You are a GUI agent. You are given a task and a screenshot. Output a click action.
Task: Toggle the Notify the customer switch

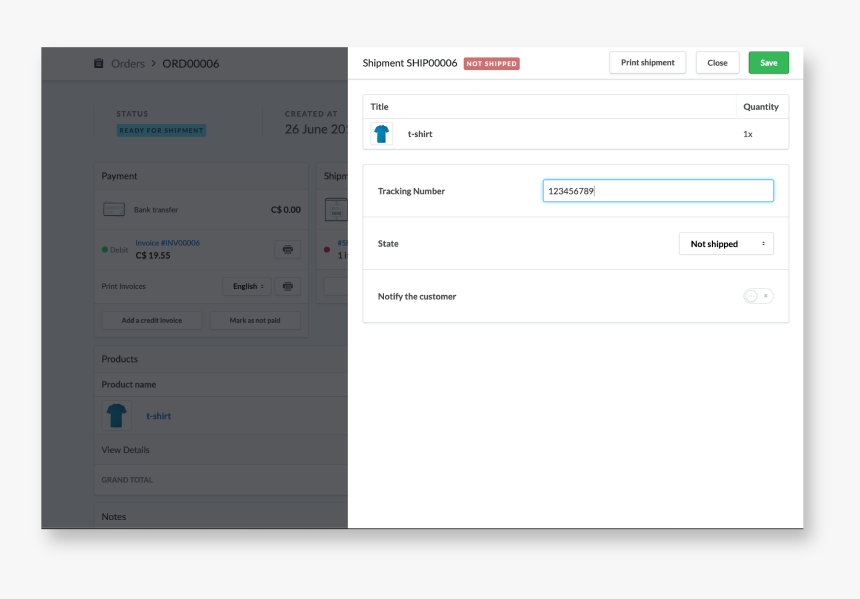pos(758,296)
